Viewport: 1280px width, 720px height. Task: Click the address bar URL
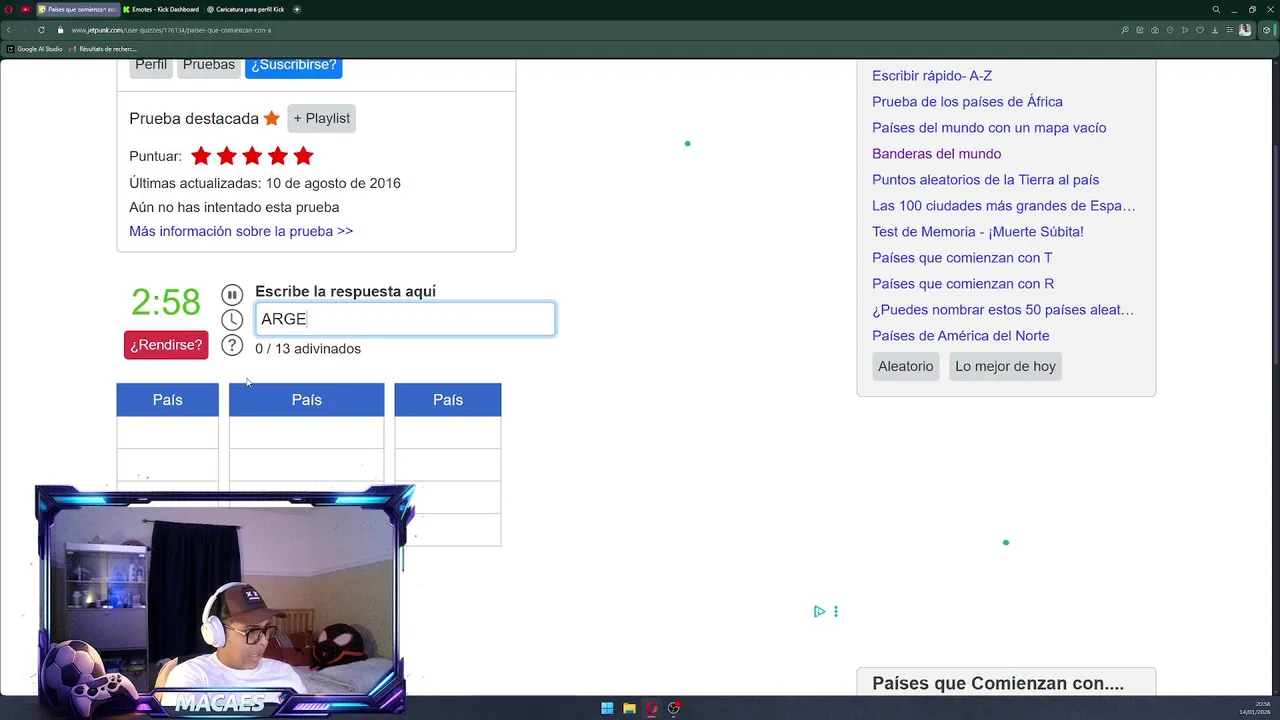click(171, 30)
